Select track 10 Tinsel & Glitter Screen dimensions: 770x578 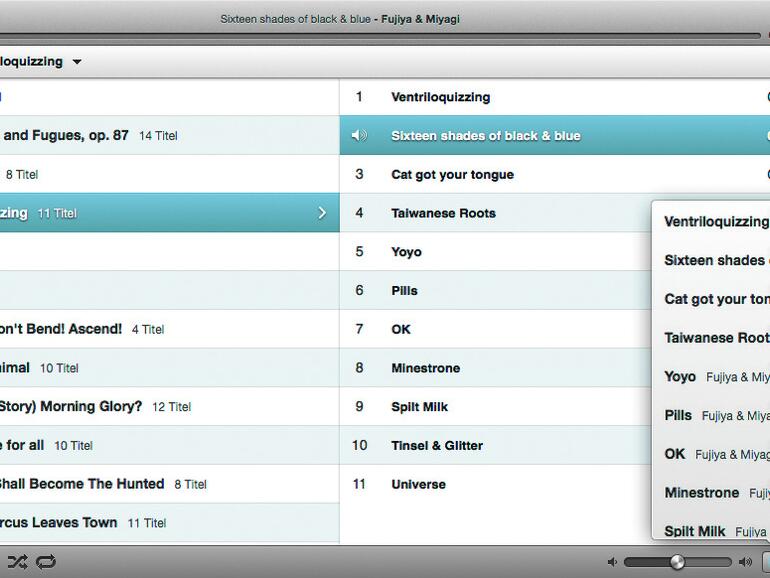coord(495,445)
